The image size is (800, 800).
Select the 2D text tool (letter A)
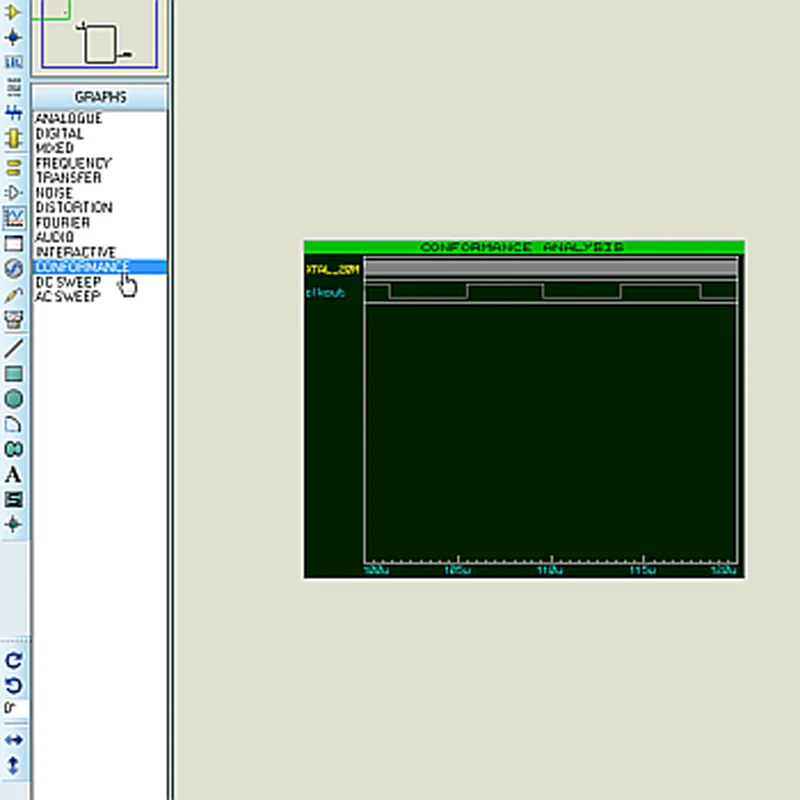pos(14,474)
